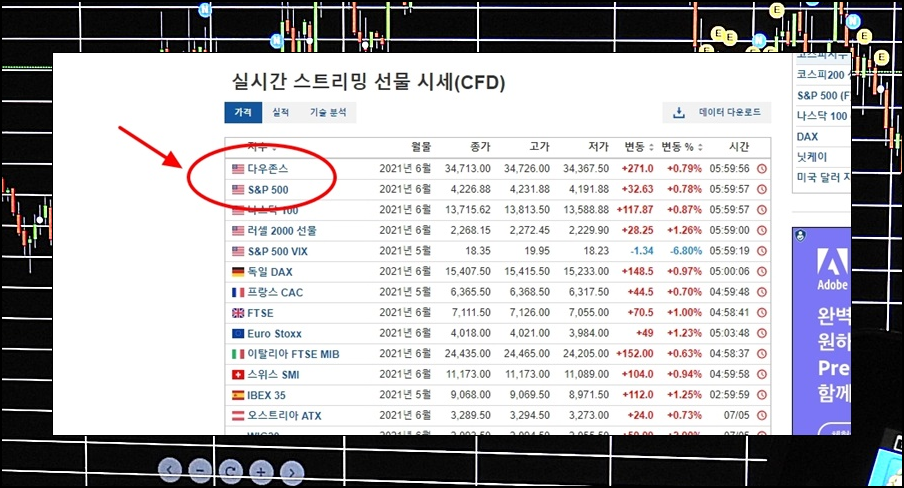904x488 pixels.
Task: Click the 저가 column header
Action: pyautogui.click(x=598, y=147)
